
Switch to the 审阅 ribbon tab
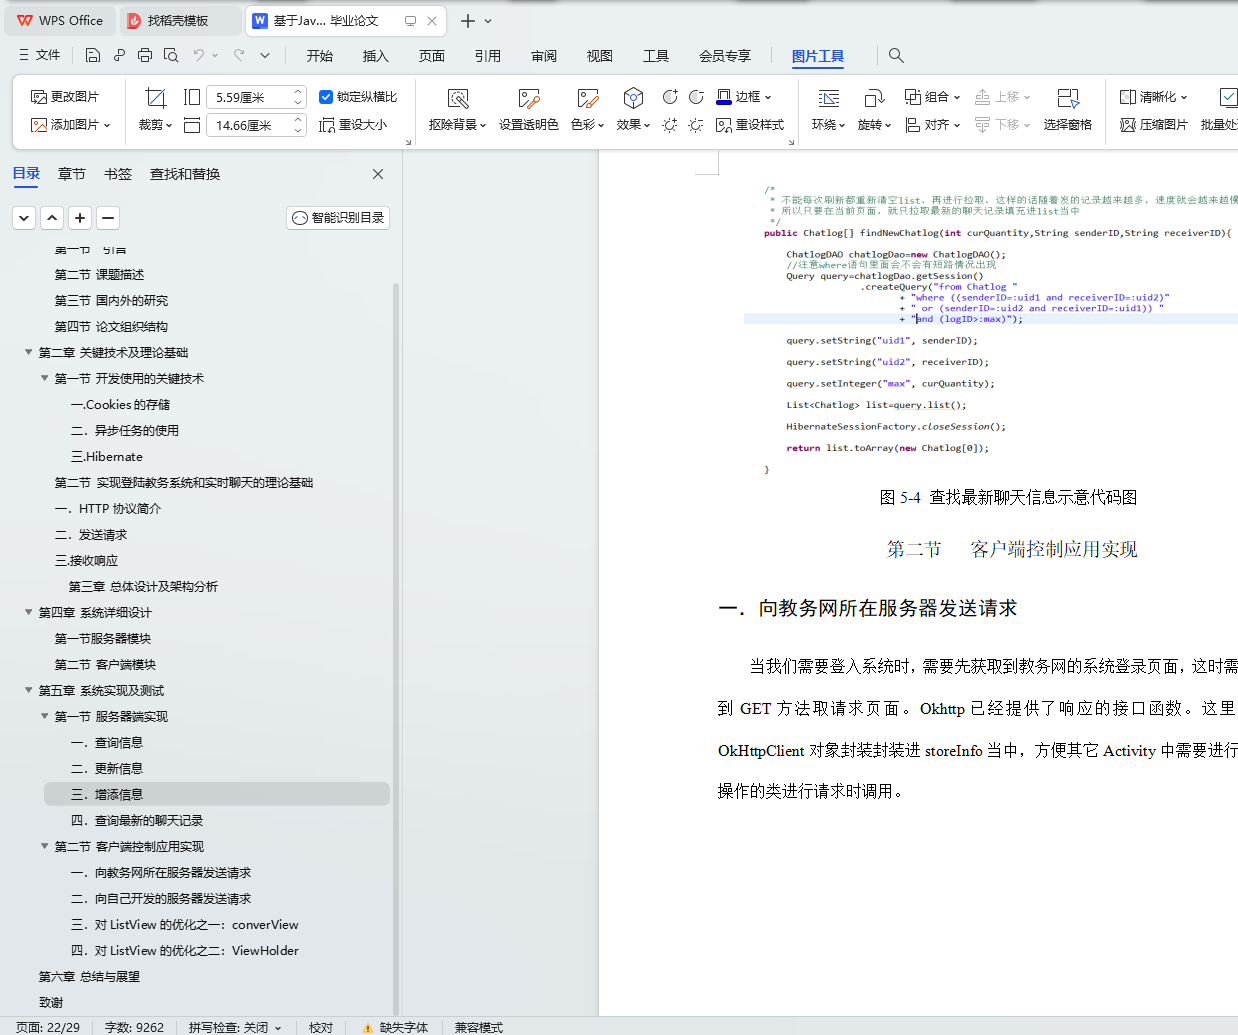pos(544,56)
